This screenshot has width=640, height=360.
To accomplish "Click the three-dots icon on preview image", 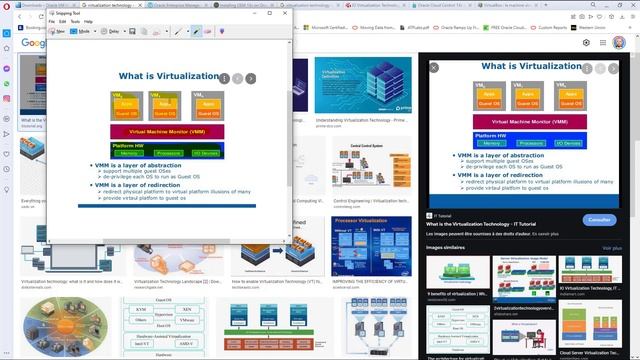I will coord(587,69).
